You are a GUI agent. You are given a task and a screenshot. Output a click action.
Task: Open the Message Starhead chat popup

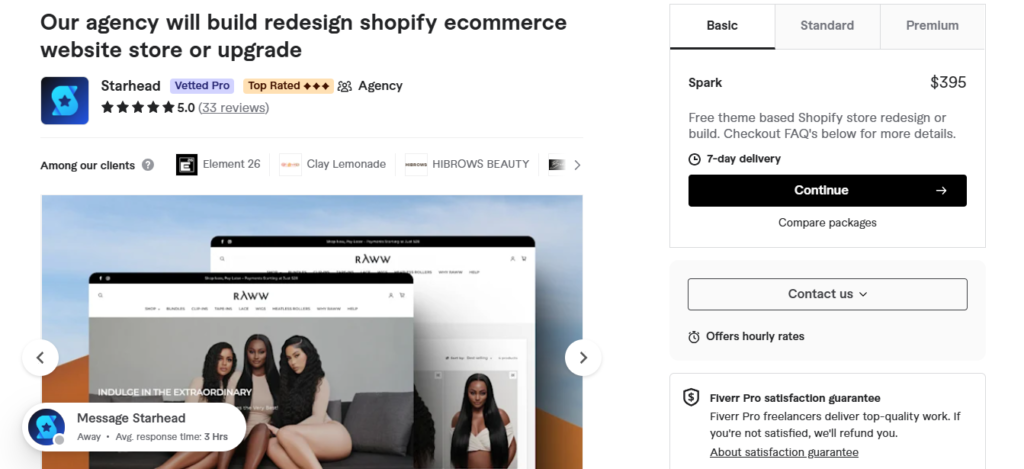(135, 427)
